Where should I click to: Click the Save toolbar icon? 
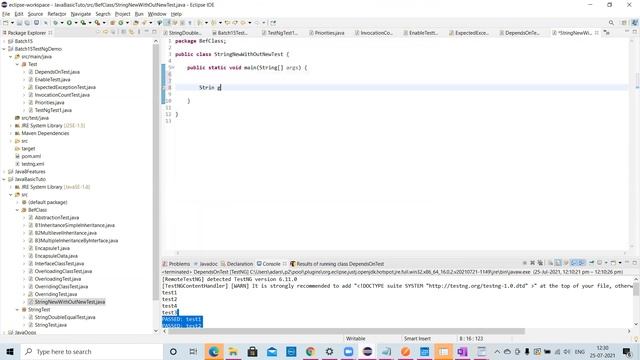19,23
